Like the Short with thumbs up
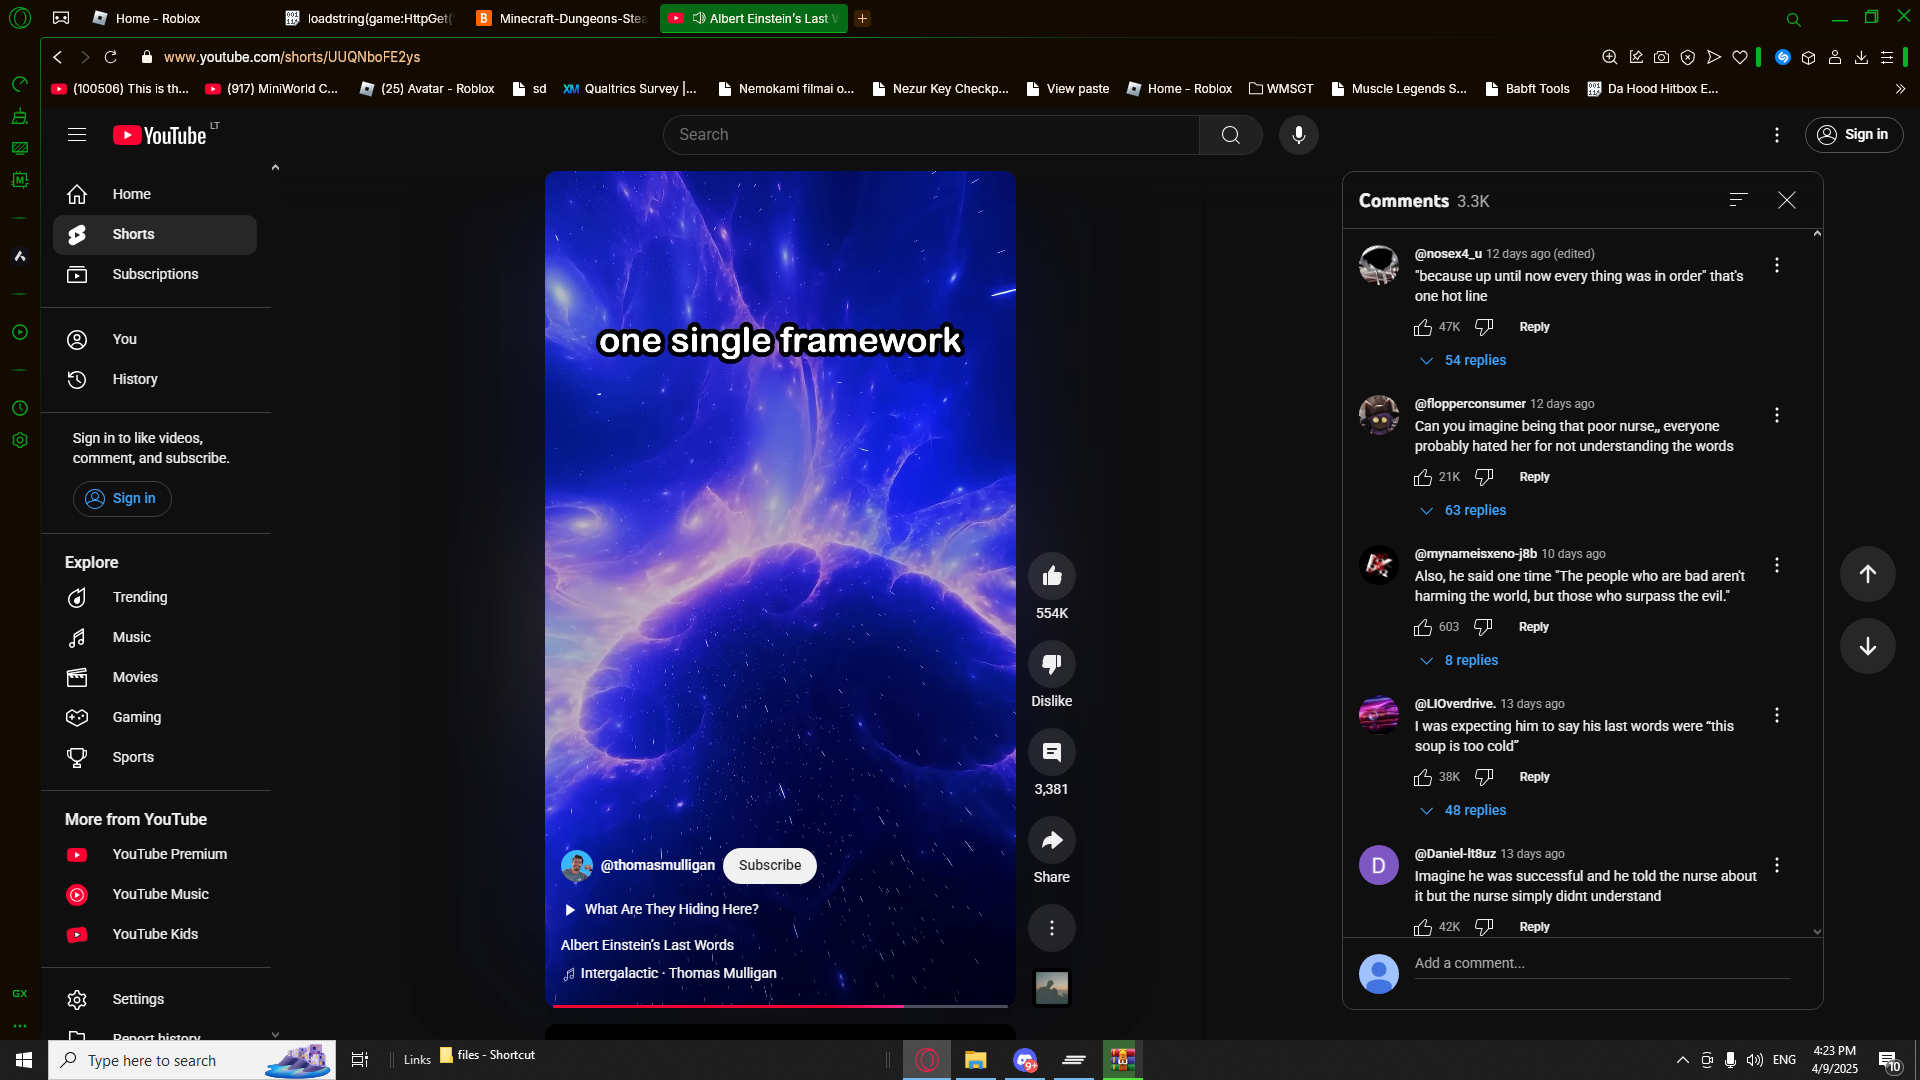The width and height of the screenshot is (1920, 1080). pyautogui.click(x=1052, y=576)
